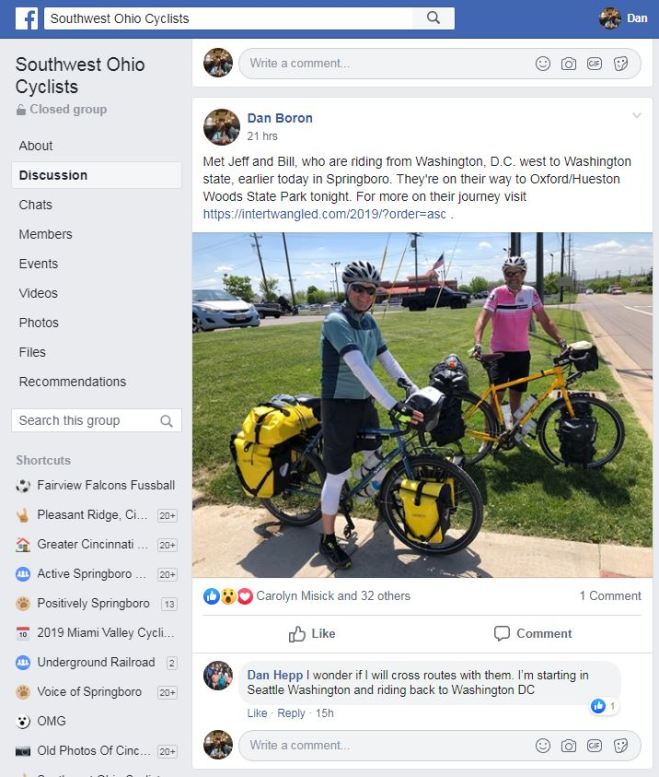Like Dan Boron's post

312,633
